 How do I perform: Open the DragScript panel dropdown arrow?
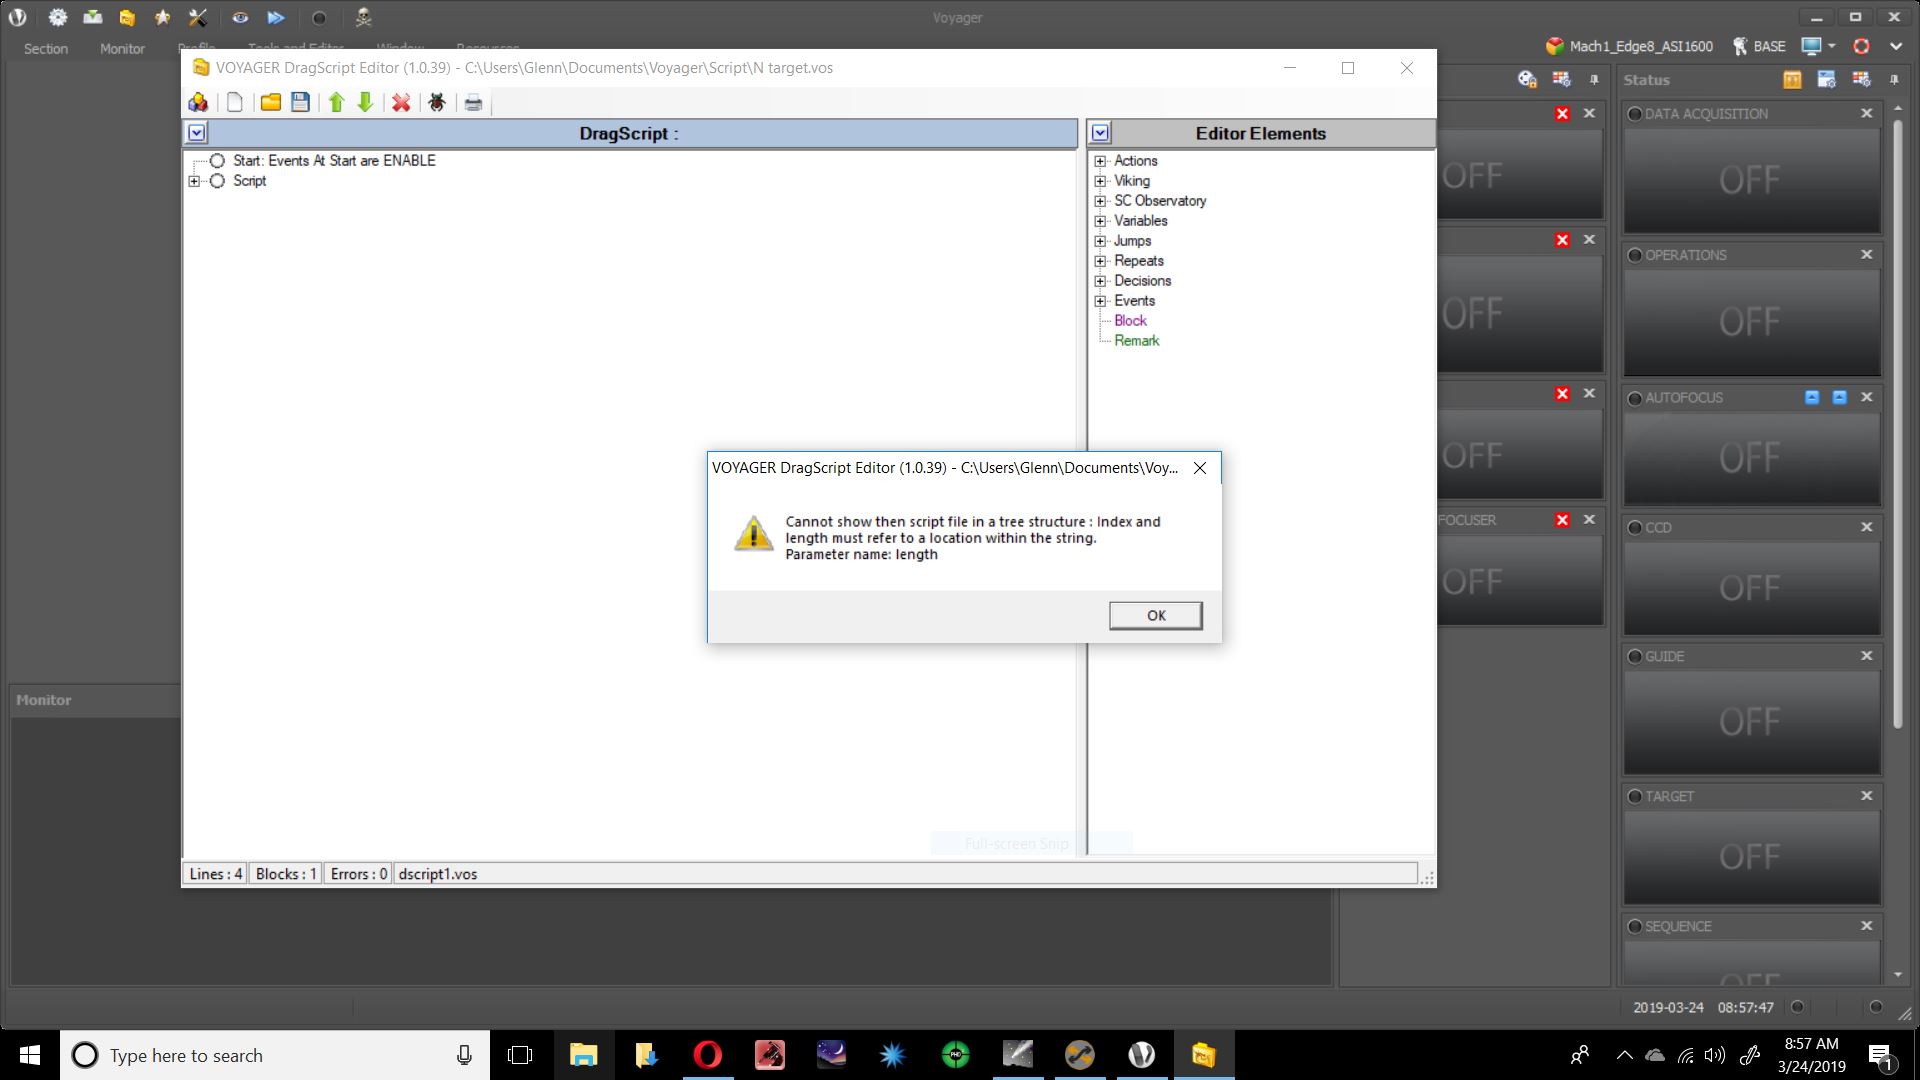[x=197, y=133]
